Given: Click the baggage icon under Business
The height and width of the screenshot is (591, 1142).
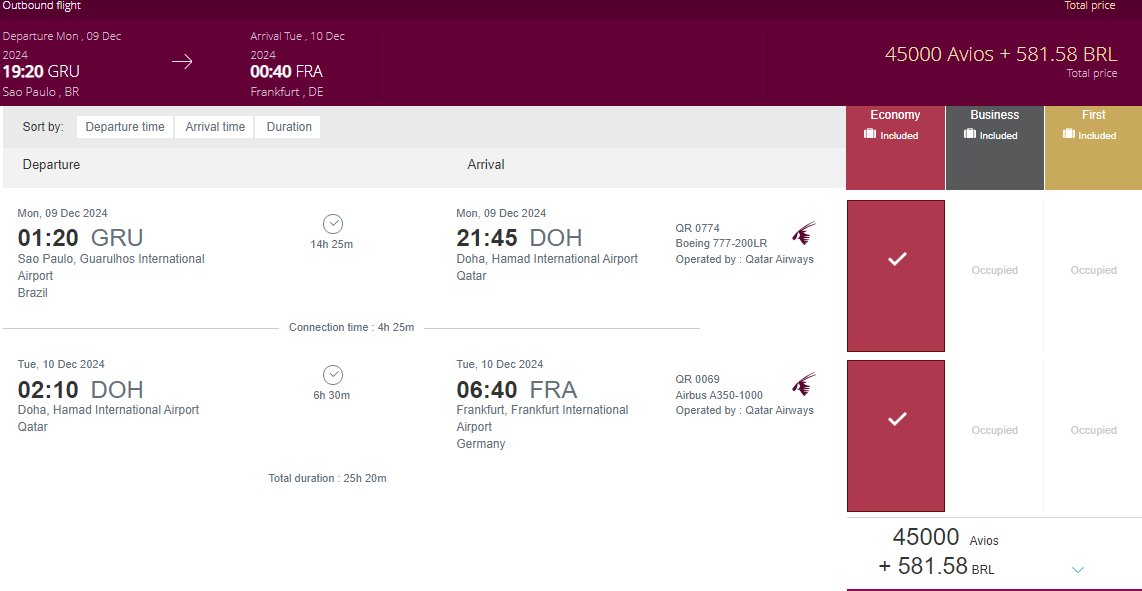Looking at the screenshot, I should click(969, 134).
